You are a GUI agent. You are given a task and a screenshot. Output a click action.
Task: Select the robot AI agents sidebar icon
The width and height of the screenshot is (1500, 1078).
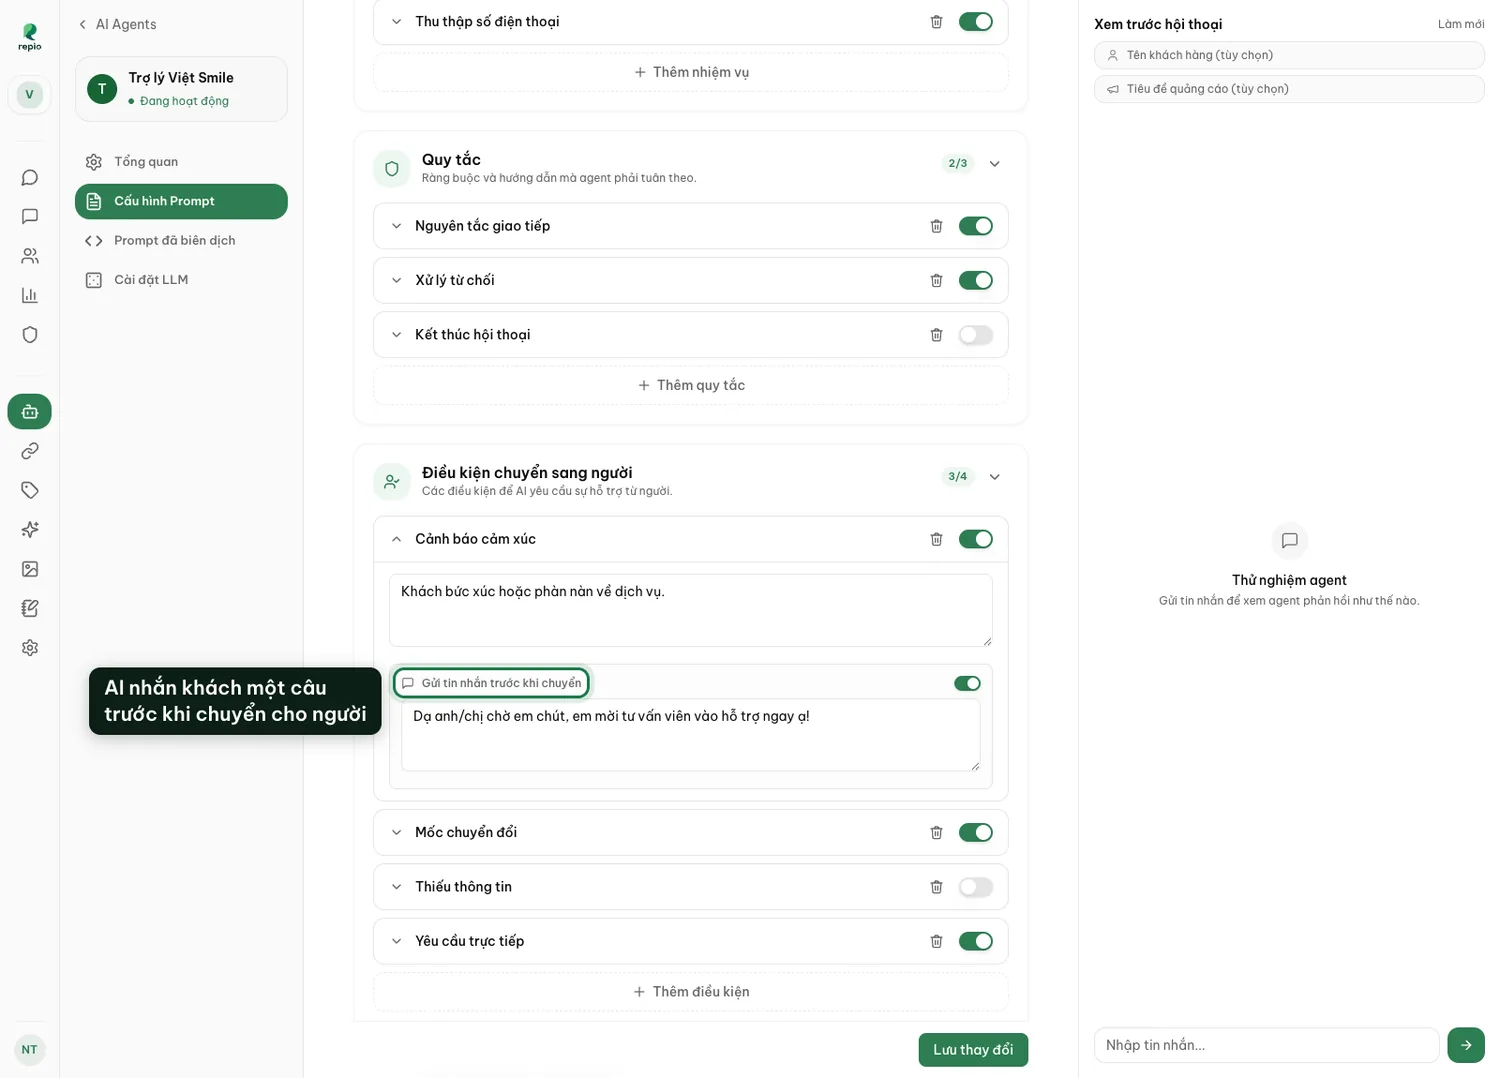30,412
